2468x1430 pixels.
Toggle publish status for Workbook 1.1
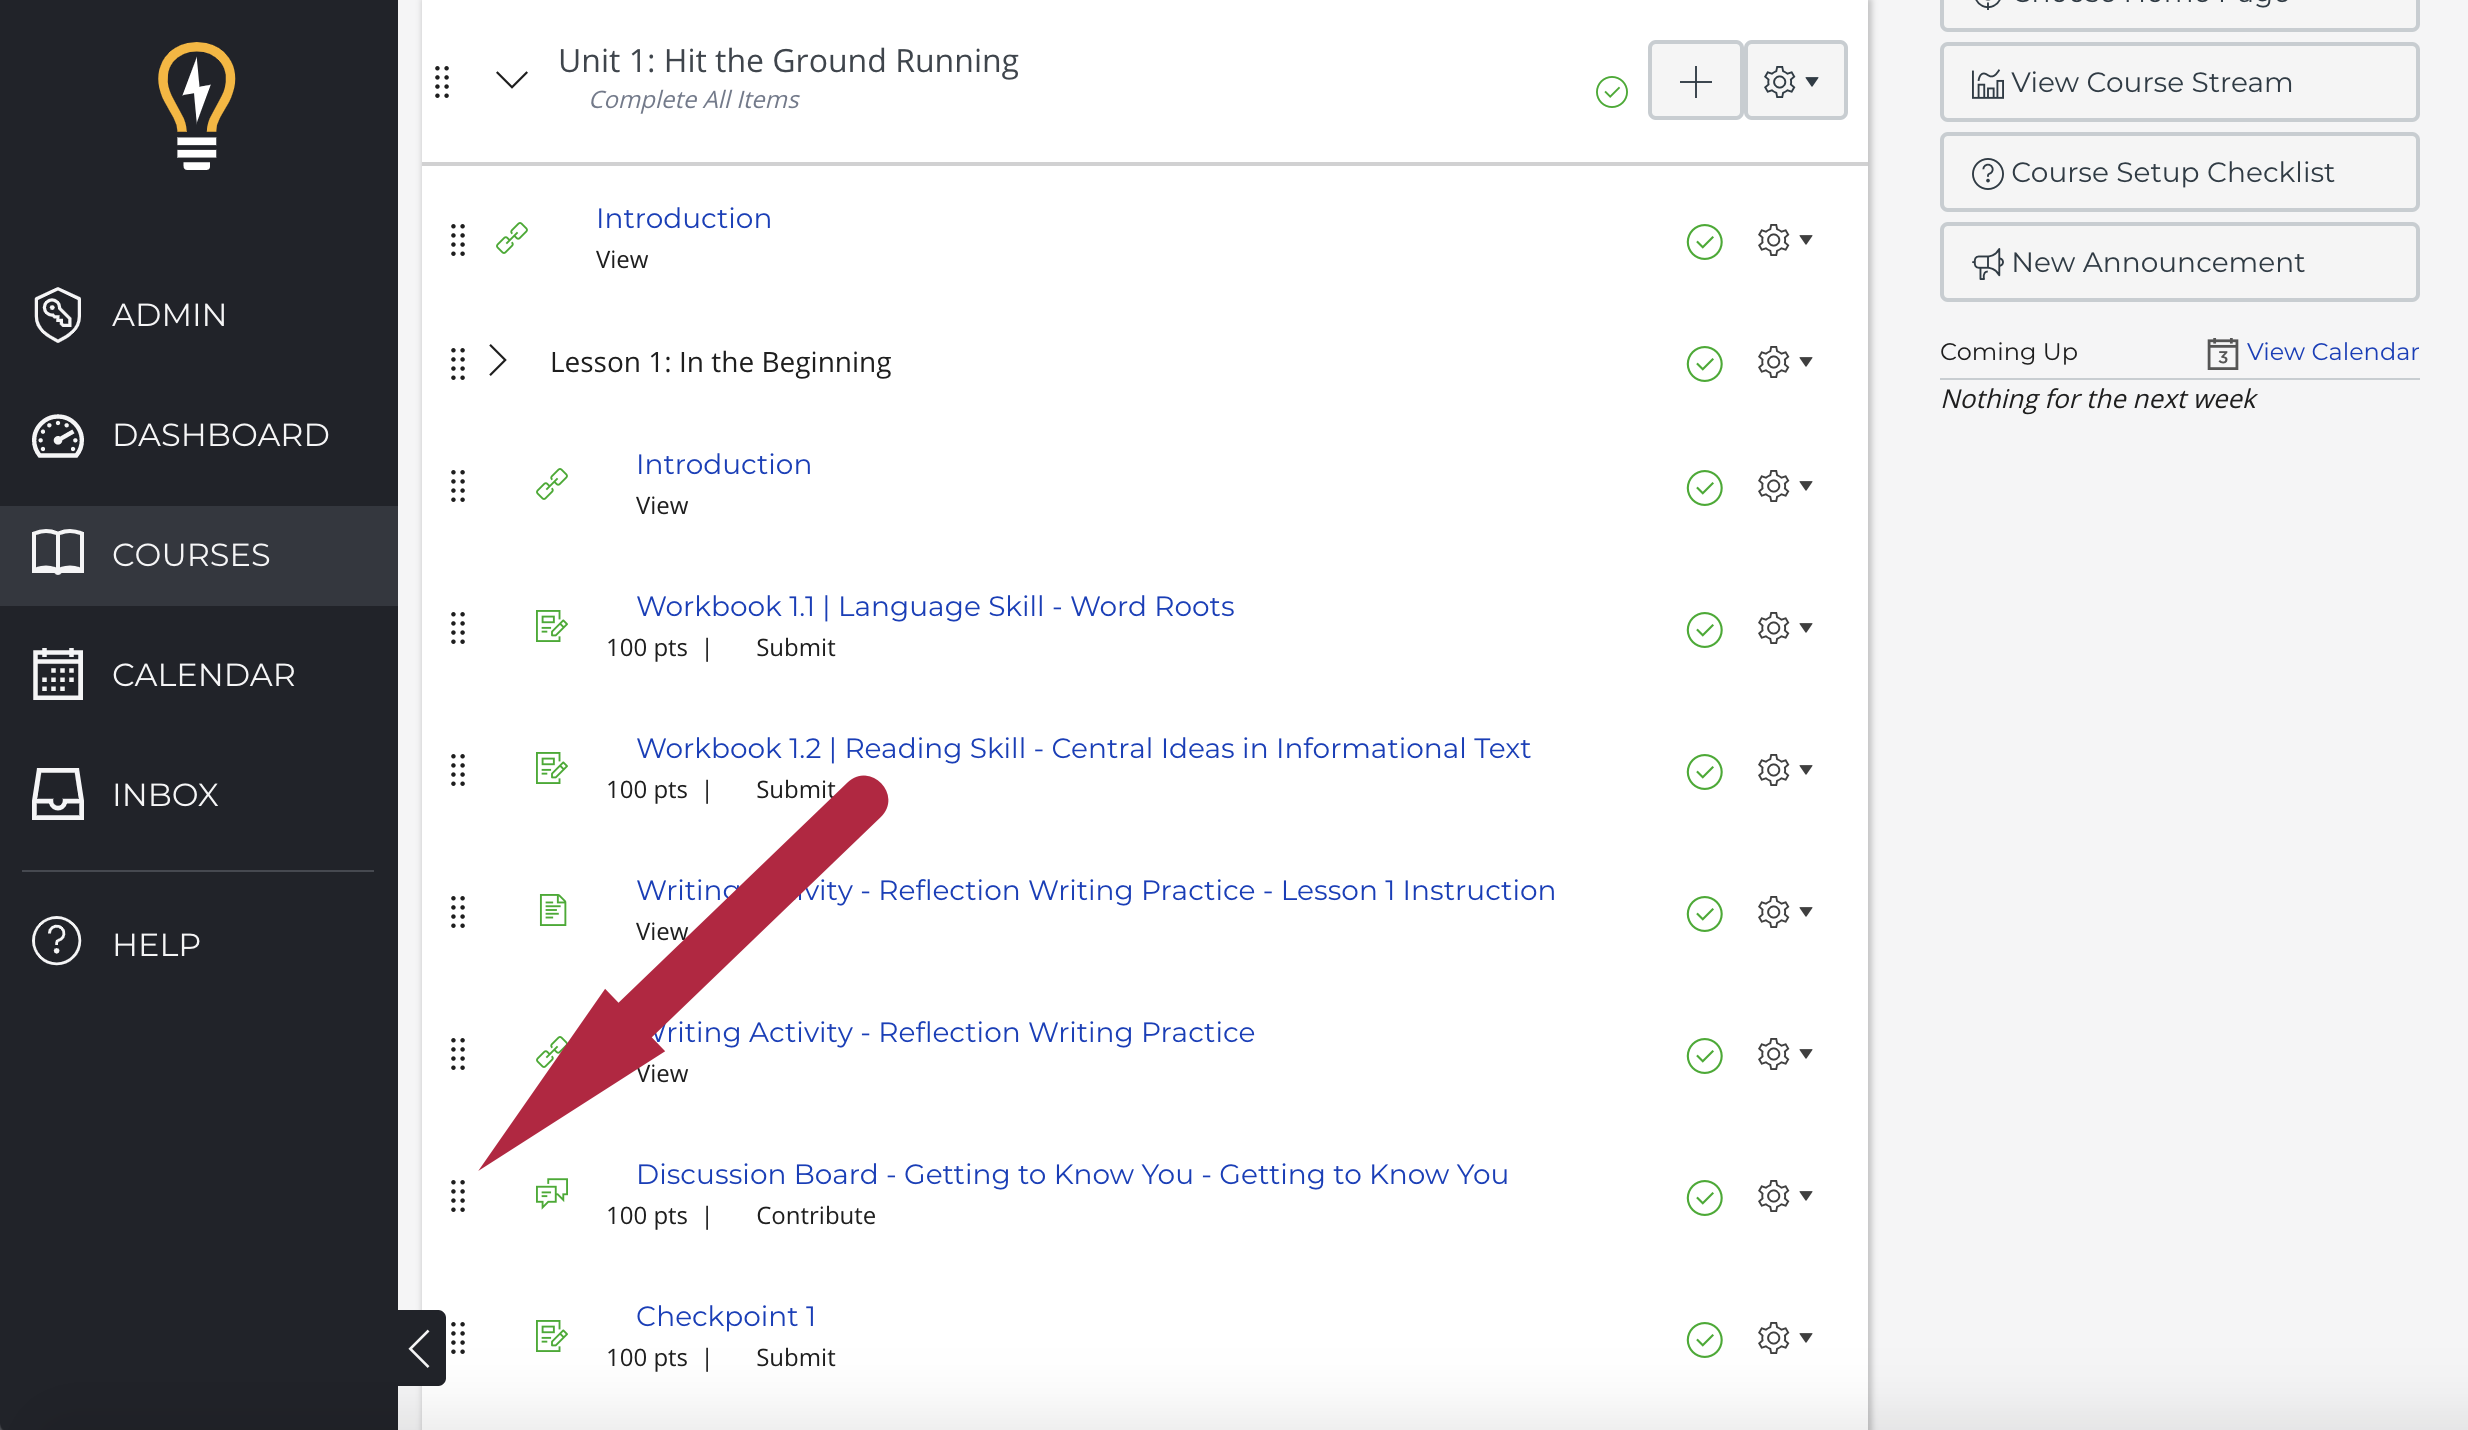(1704, 629)
